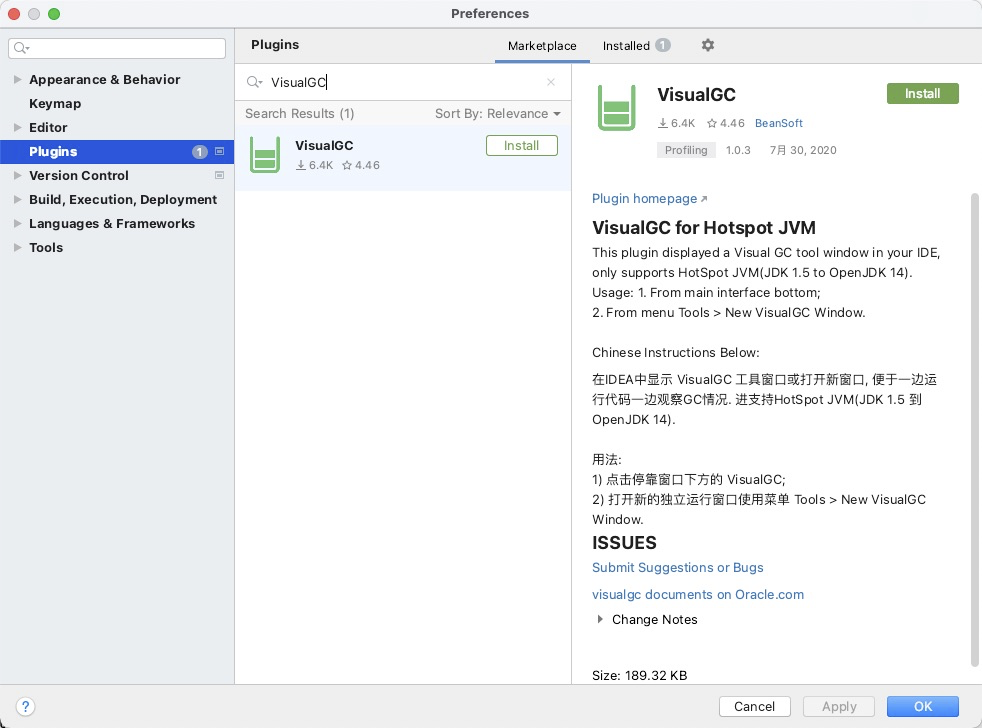This screenshot has width=982, height=728.
Task: Open Sort By Relevance dropdown
Action: 498,113
